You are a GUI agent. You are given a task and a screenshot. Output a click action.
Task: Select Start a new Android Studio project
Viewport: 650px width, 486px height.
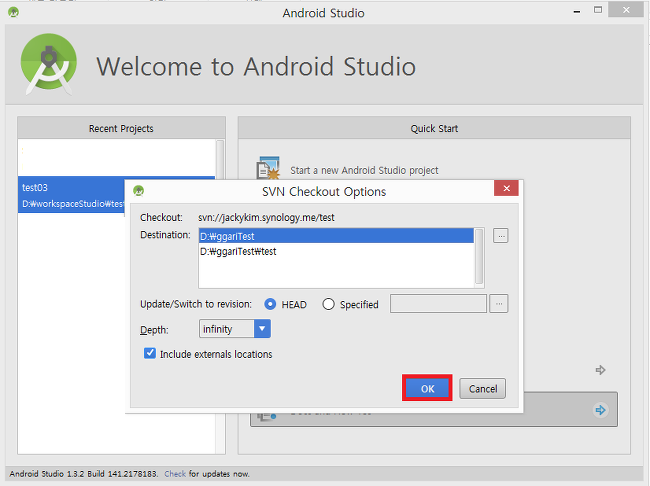coord(364,170)
